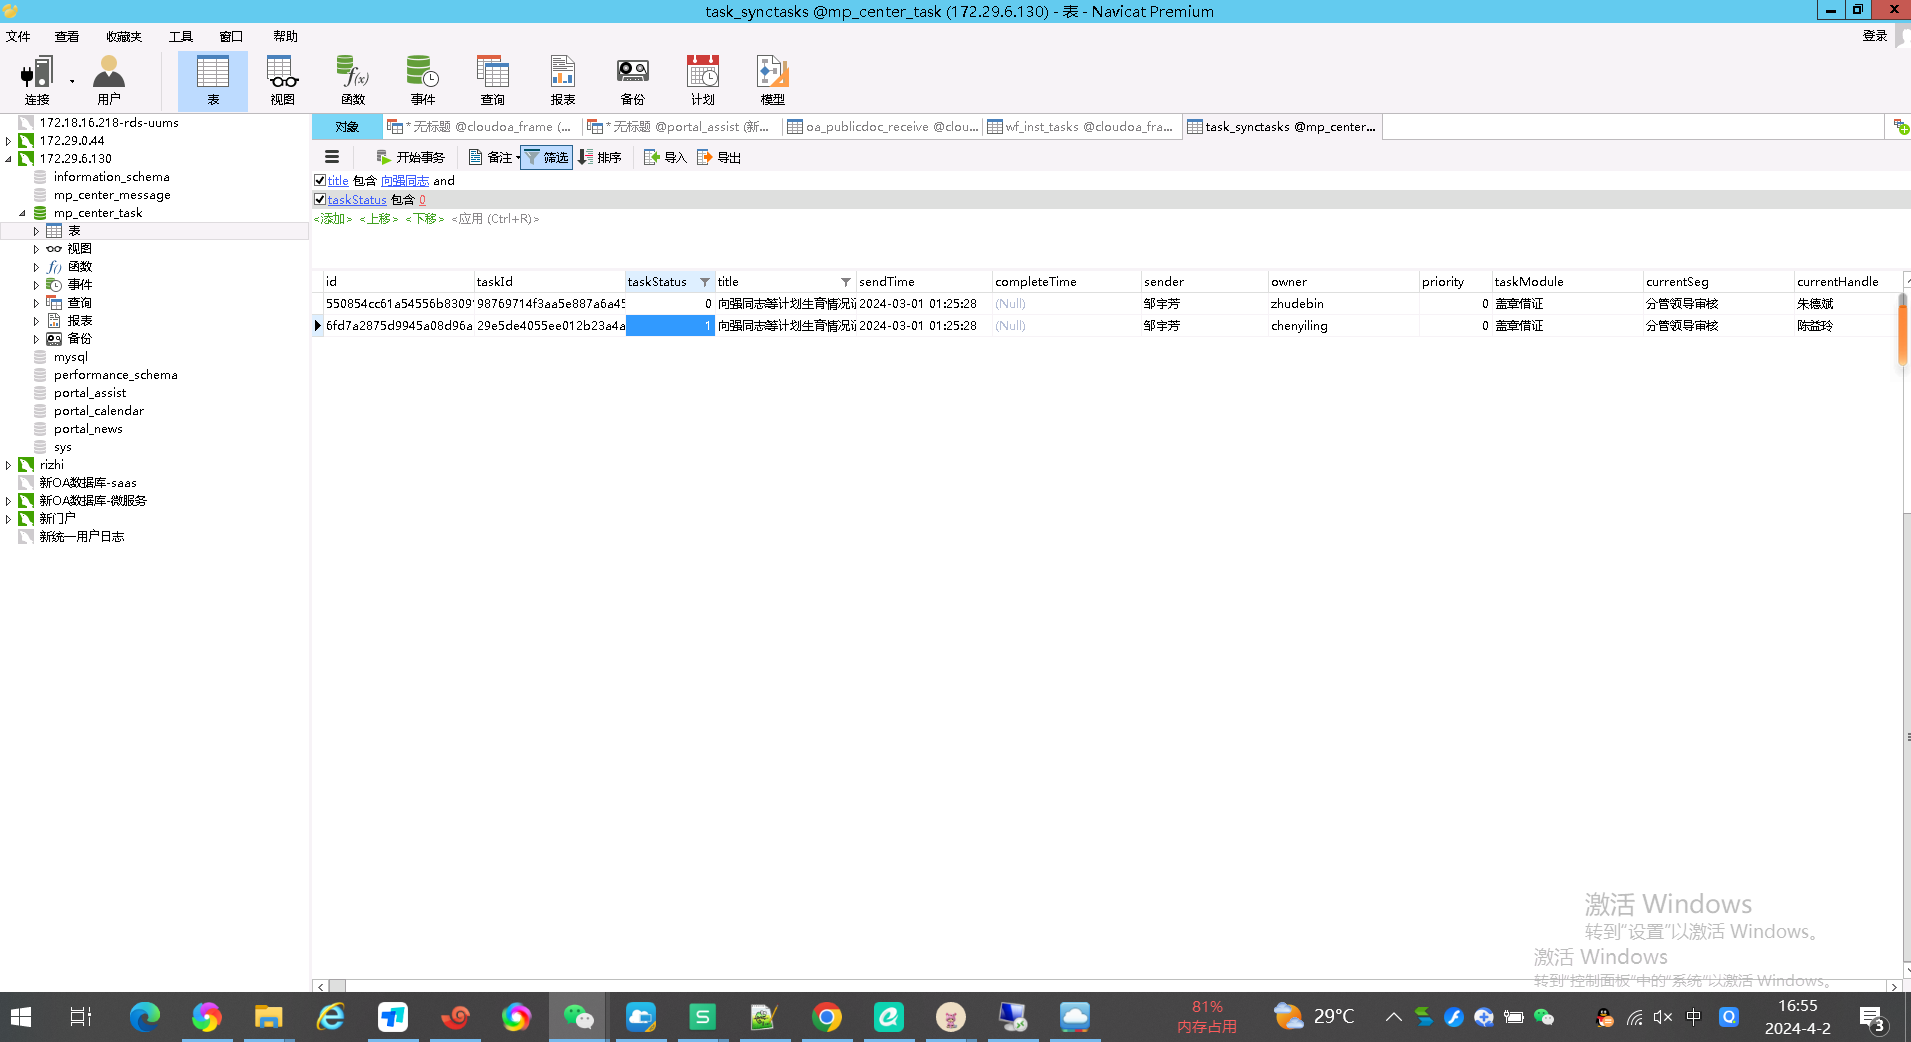This screenshot has width=1911, height=1042.
Task: Switch to the oa_publicdoc_receive tab
Action: [x=883, y=127]
